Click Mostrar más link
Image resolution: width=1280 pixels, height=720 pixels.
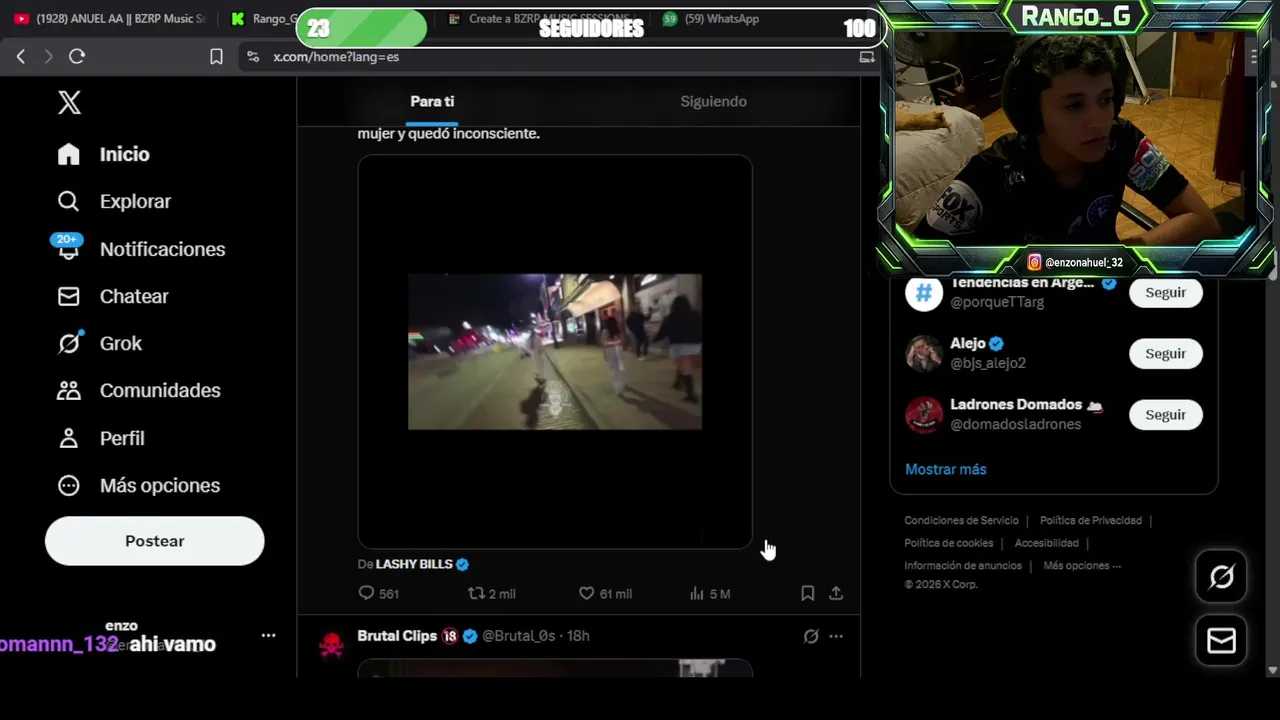(x=945, y=469)
